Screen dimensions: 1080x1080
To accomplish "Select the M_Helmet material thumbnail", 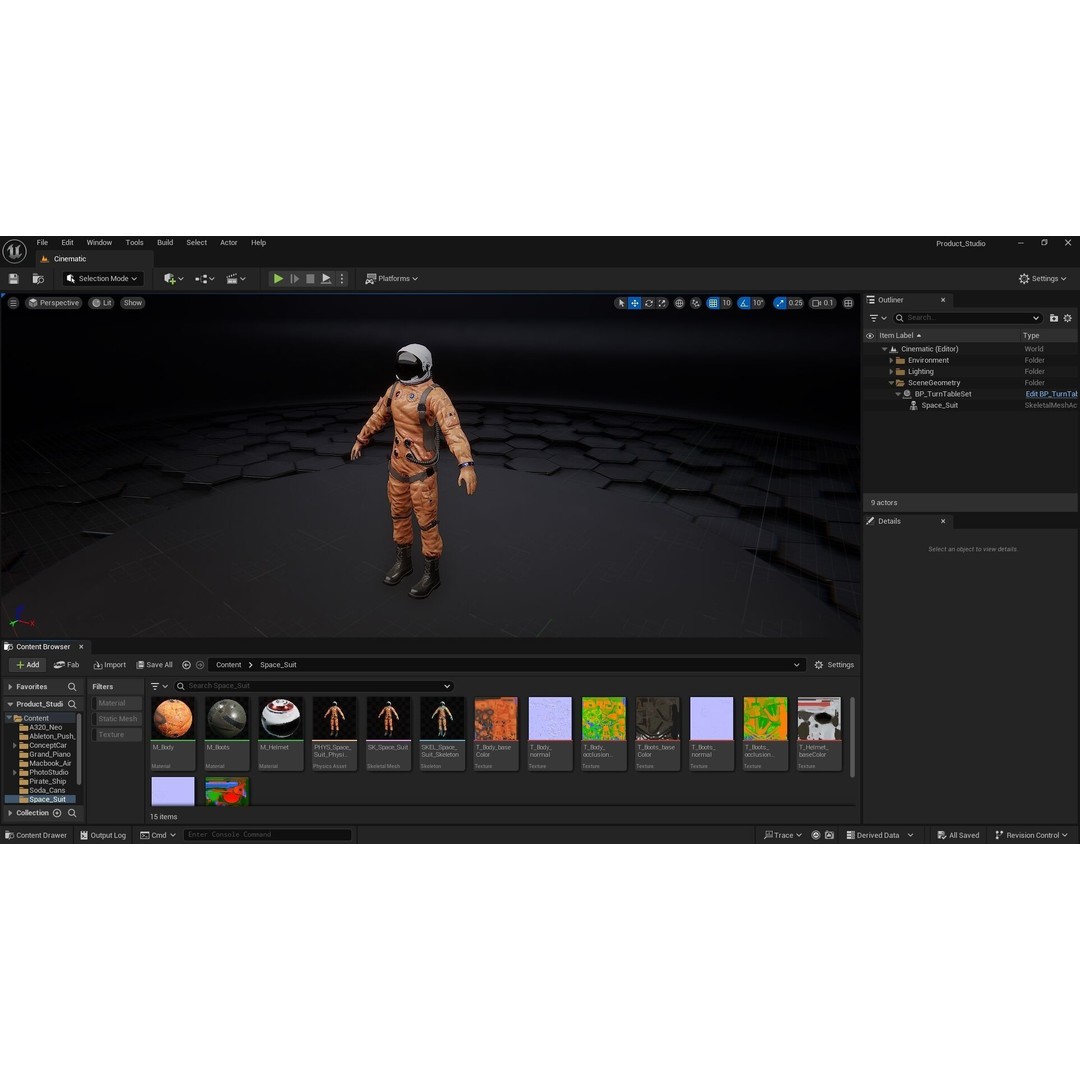I will (x=280, y=733).
